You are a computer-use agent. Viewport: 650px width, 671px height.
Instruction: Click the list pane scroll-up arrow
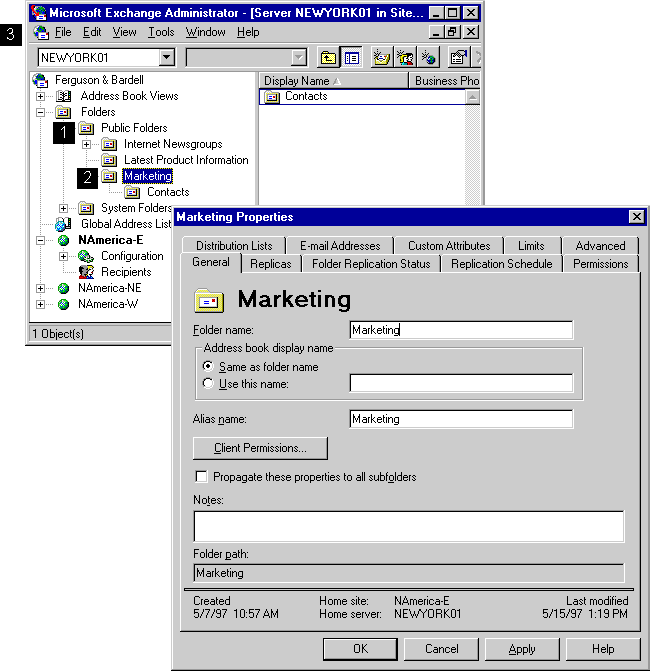tap(472, 98)
